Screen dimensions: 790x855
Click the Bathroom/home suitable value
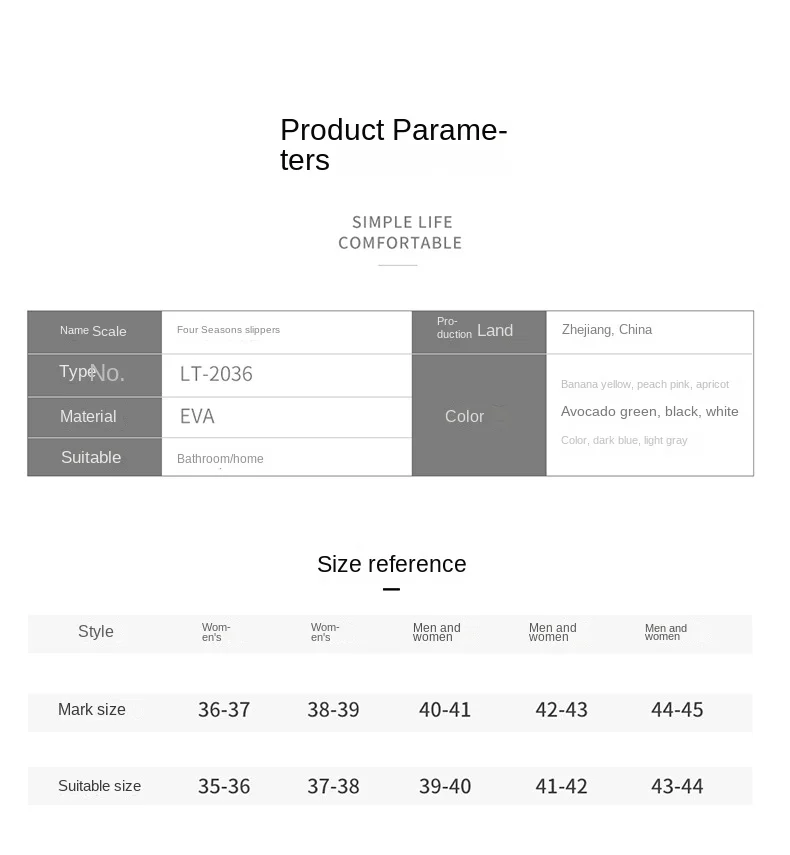[220, 459]
